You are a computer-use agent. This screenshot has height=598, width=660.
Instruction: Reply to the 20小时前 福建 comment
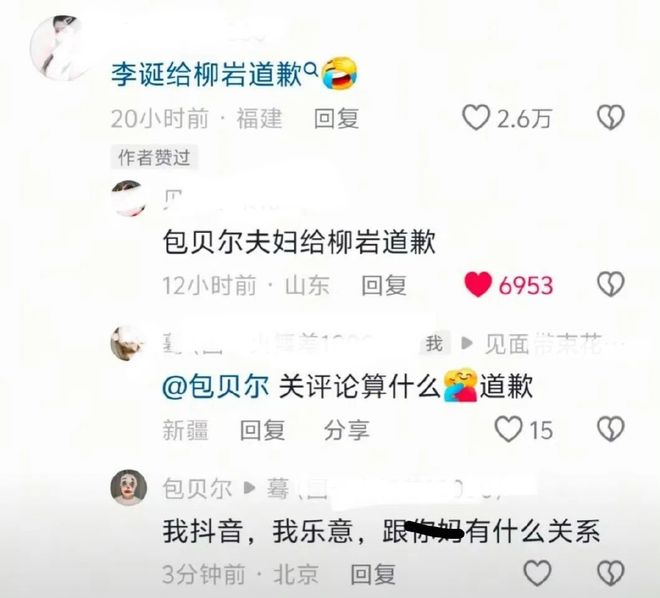[336, 119]
